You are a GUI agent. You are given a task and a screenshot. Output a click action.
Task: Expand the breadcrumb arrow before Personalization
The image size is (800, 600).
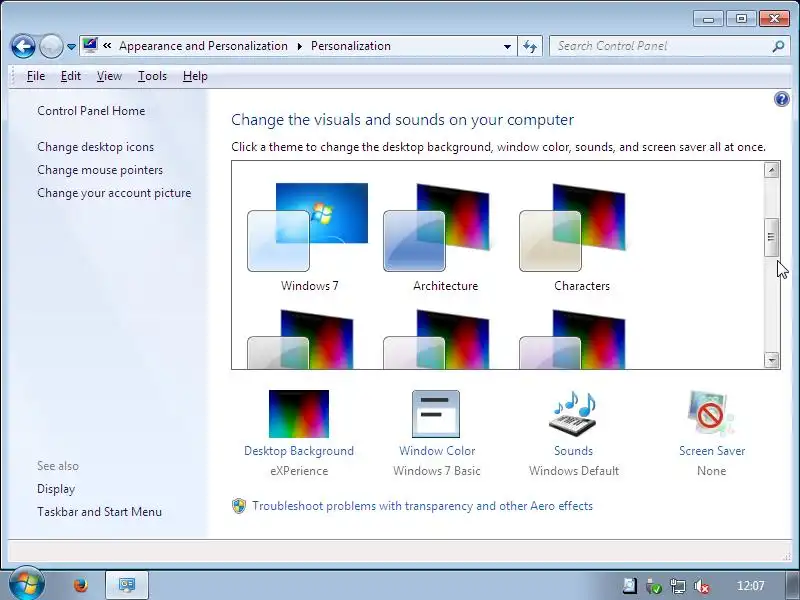[299, 46]
